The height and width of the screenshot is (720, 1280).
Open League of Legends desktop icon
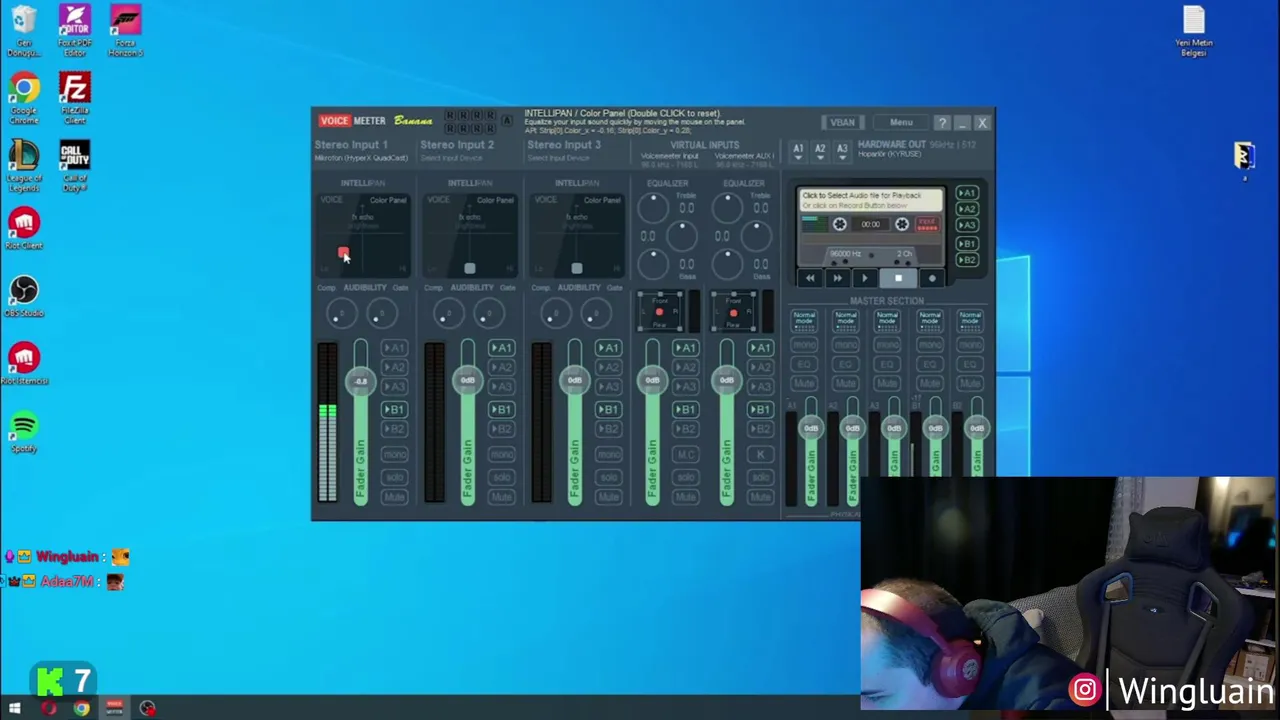pyautogui.click(x=24, y=166)
